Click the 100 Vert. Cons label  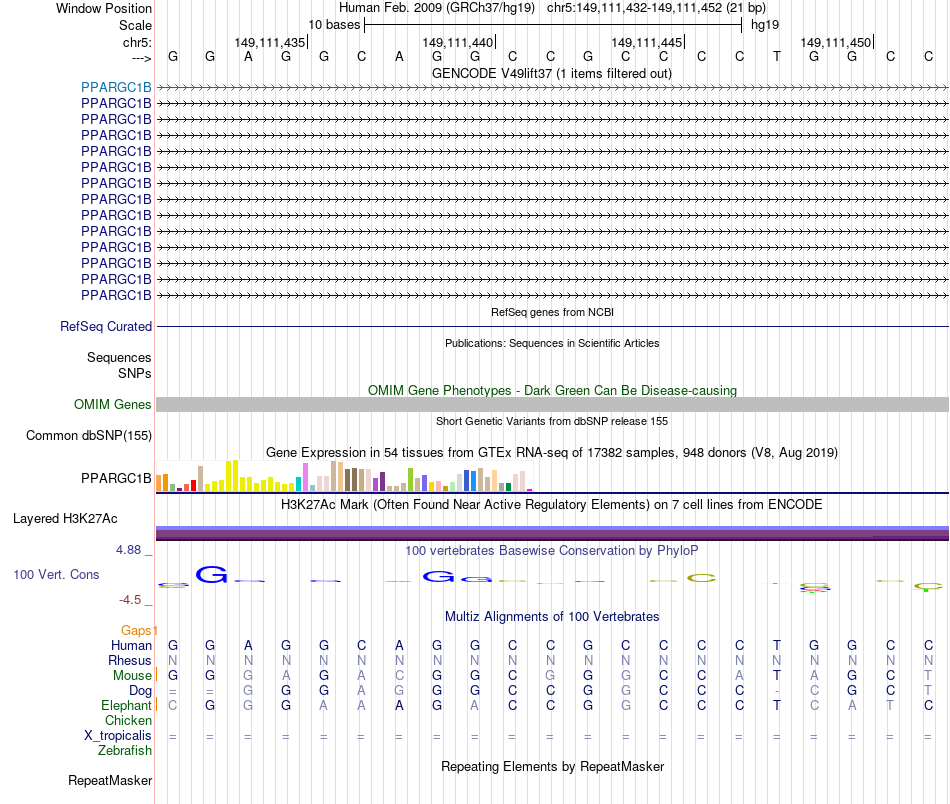[x=56, y=574]
